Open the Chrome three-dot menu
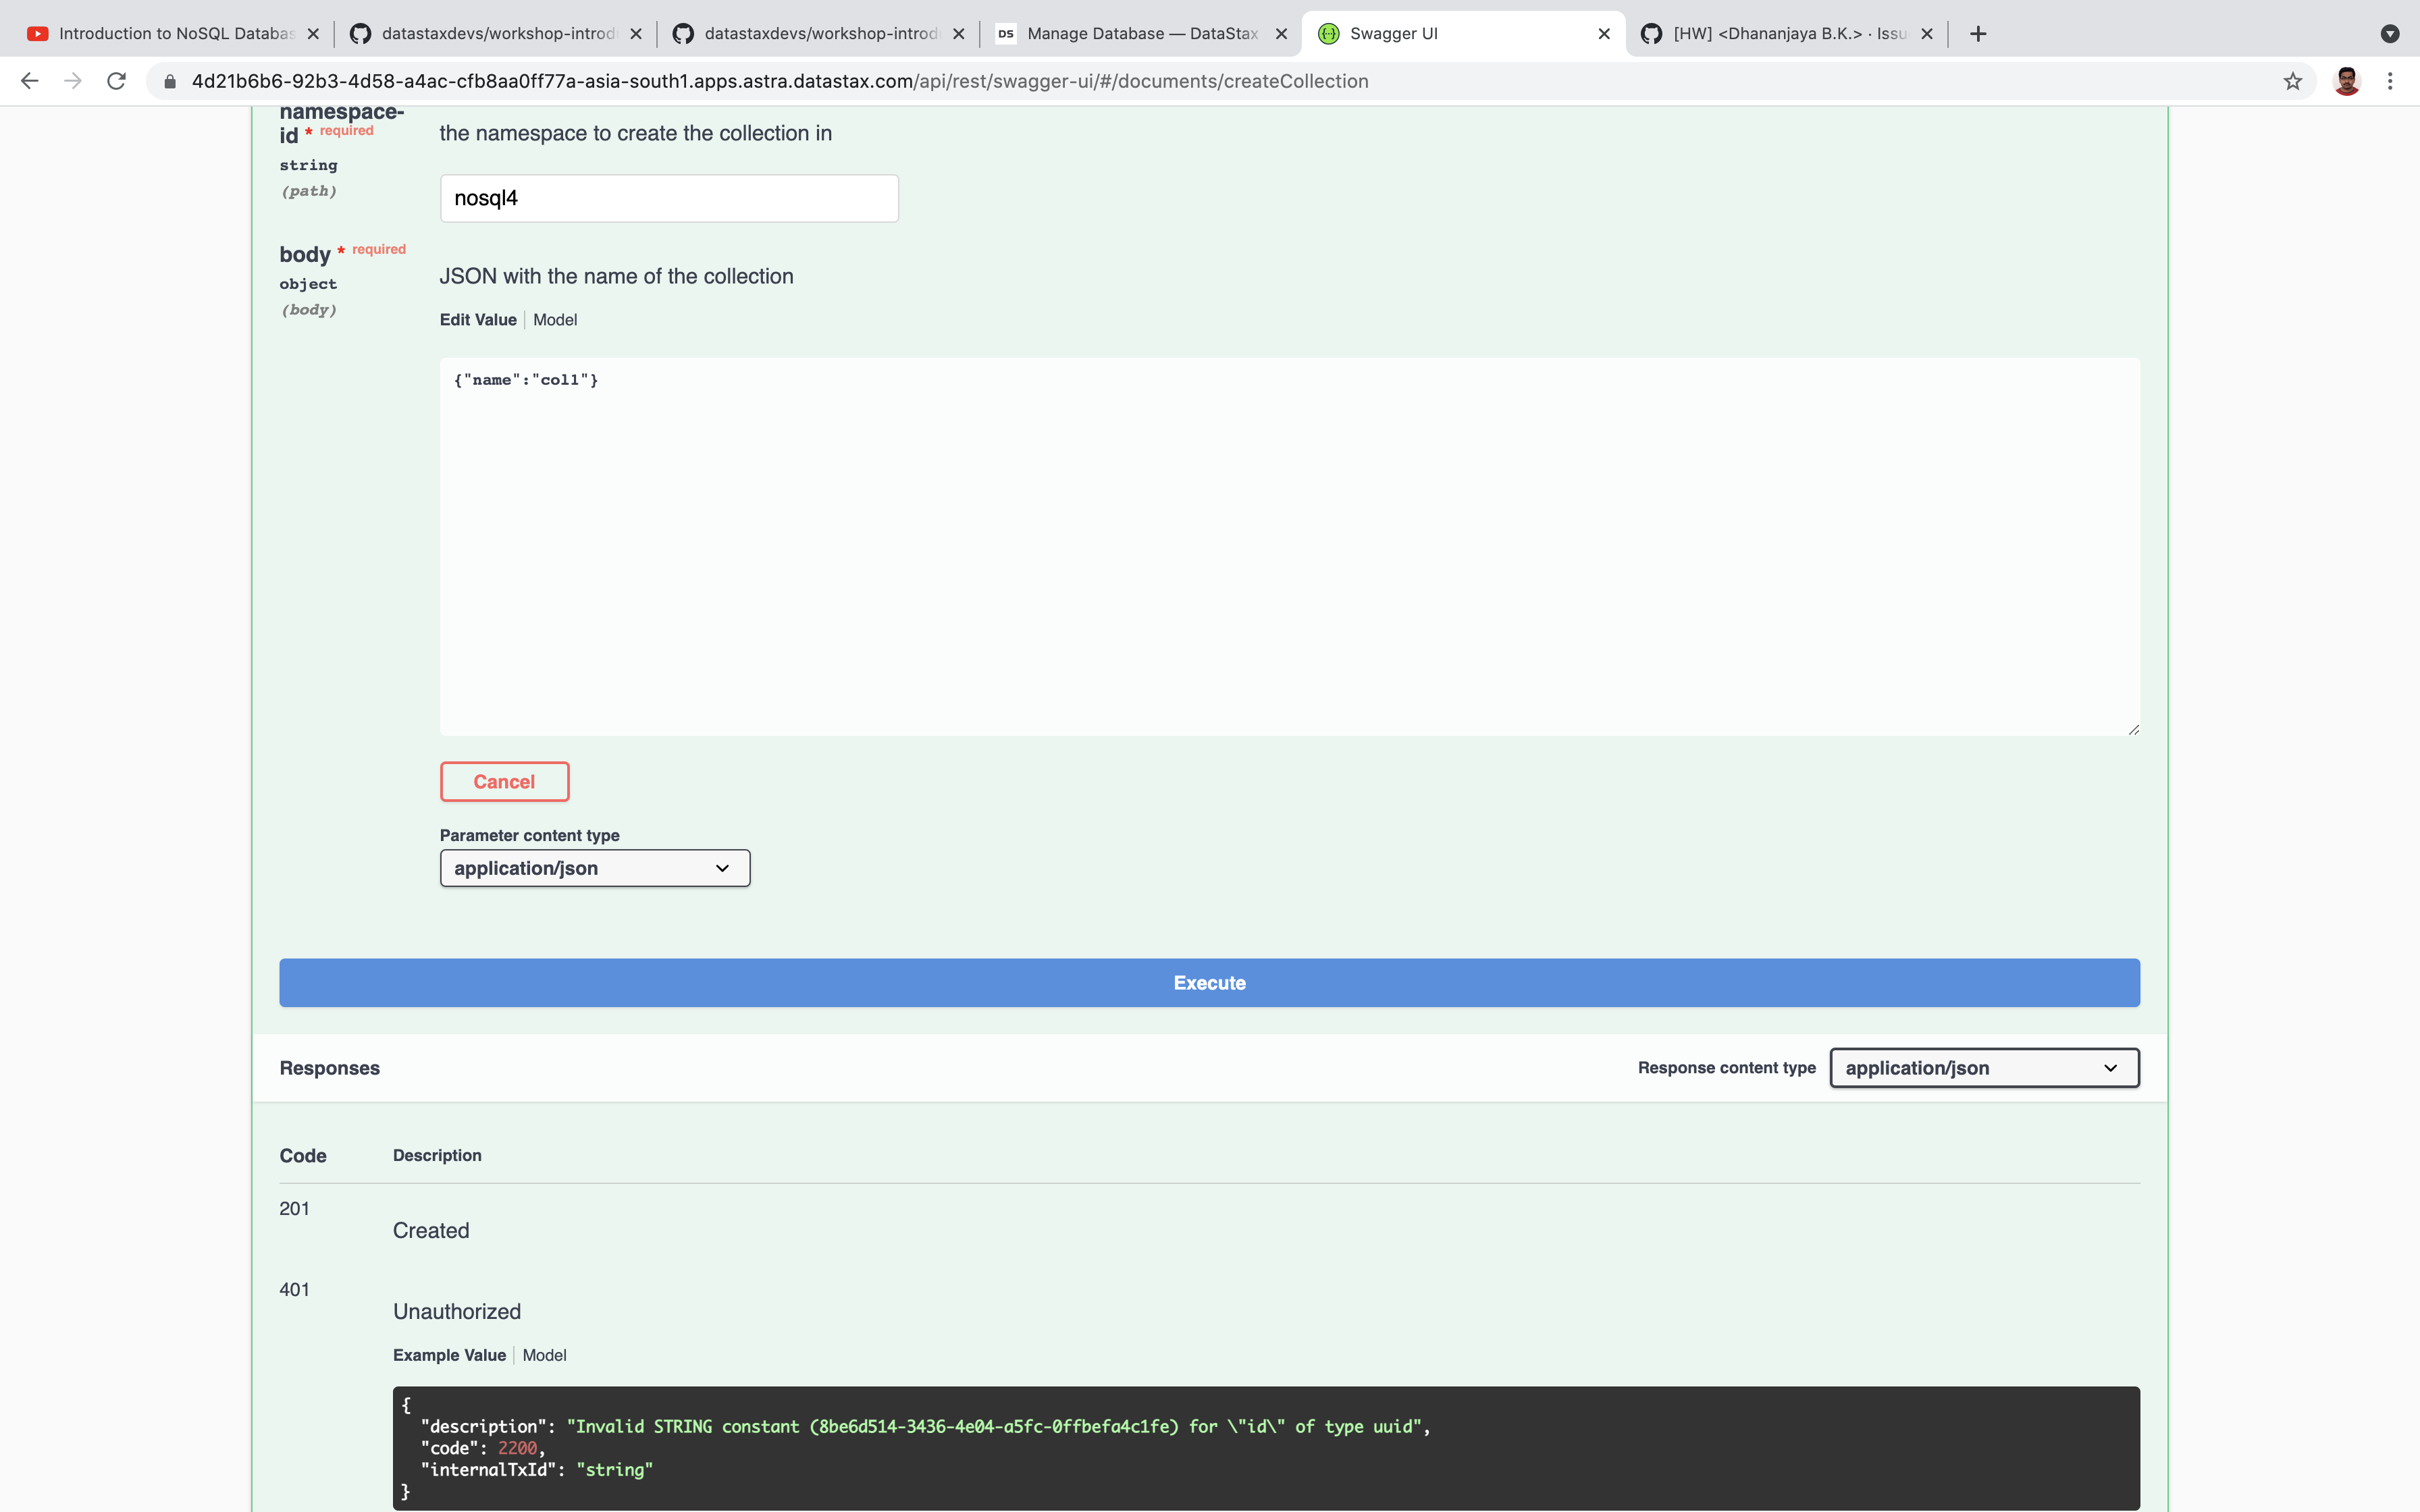2420x1512 pixels. [2391, 81]
